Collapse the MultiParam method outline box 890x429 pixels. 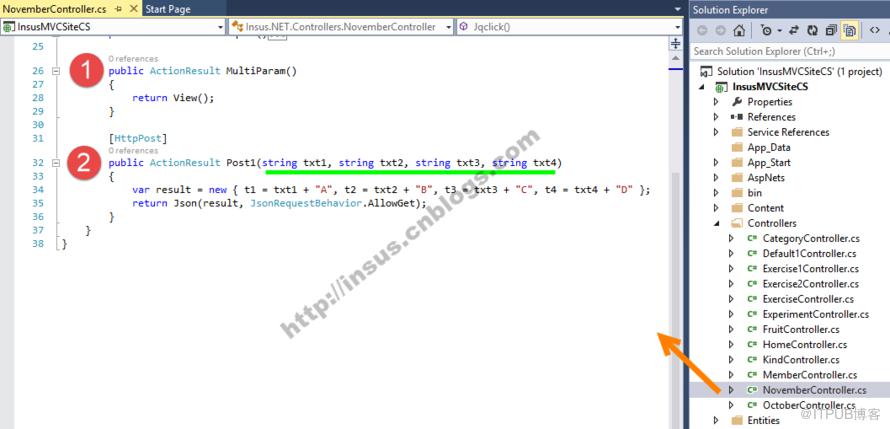click(x=56, y=72)
